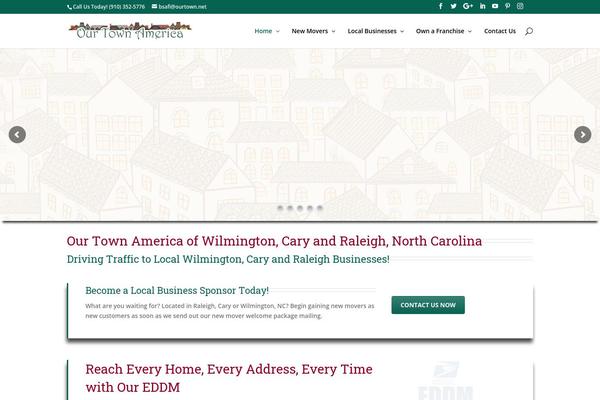Click the Contact Us Now button

pyautogui.click(x=428, y=305)
